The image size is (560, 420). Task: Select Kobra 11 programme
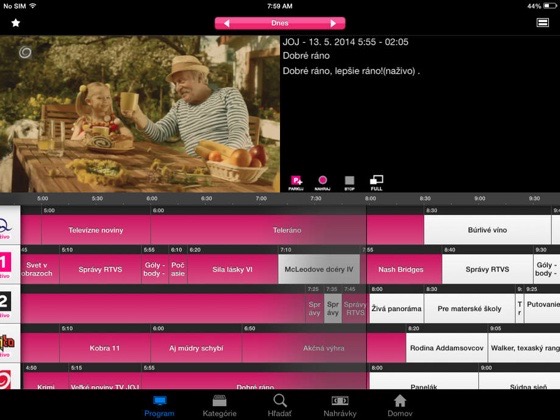pyautogui.click(x=105, y=348)
